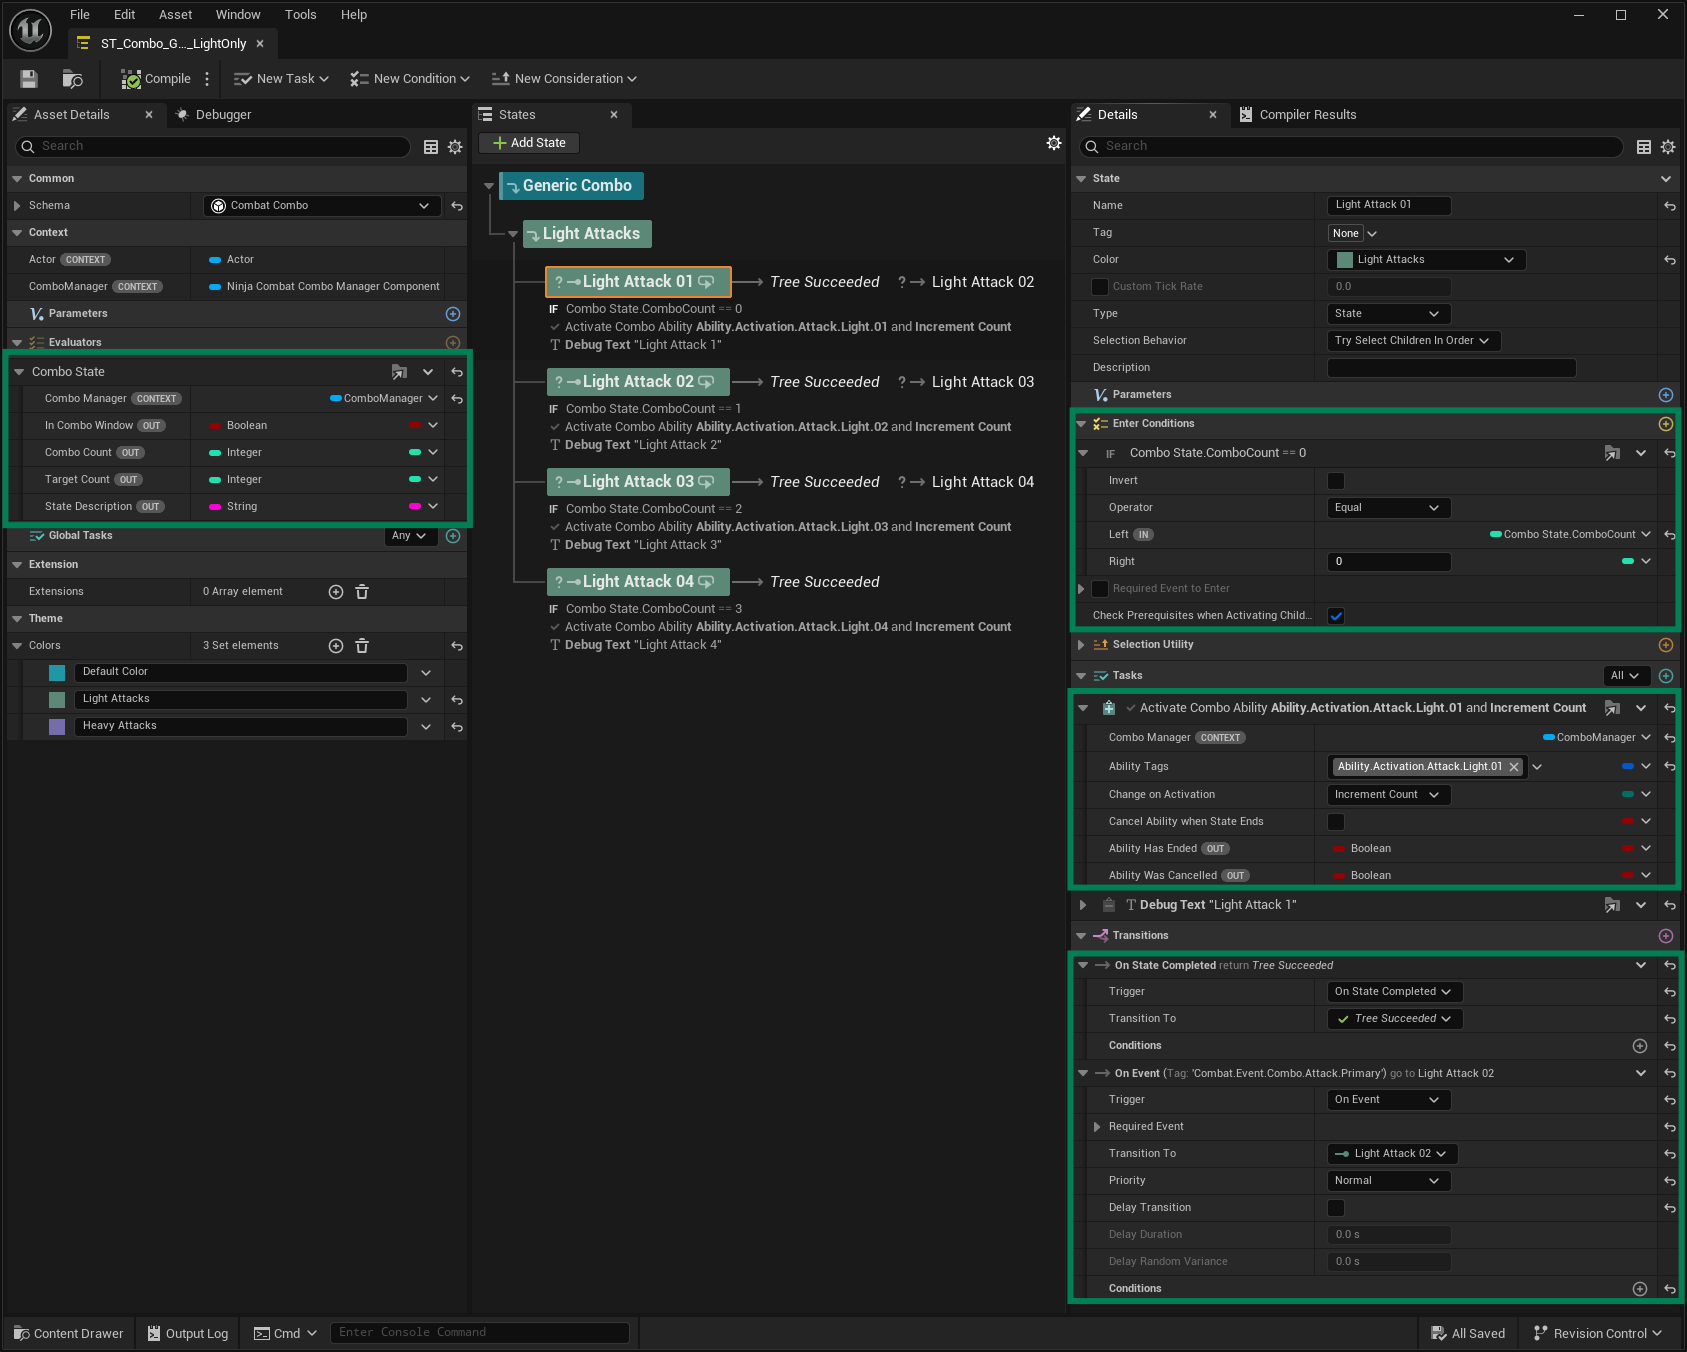This screenshot has height=1352, width=1687.
Task: Reset state Name to default arrow
Action: click(x=1670, y=206)
